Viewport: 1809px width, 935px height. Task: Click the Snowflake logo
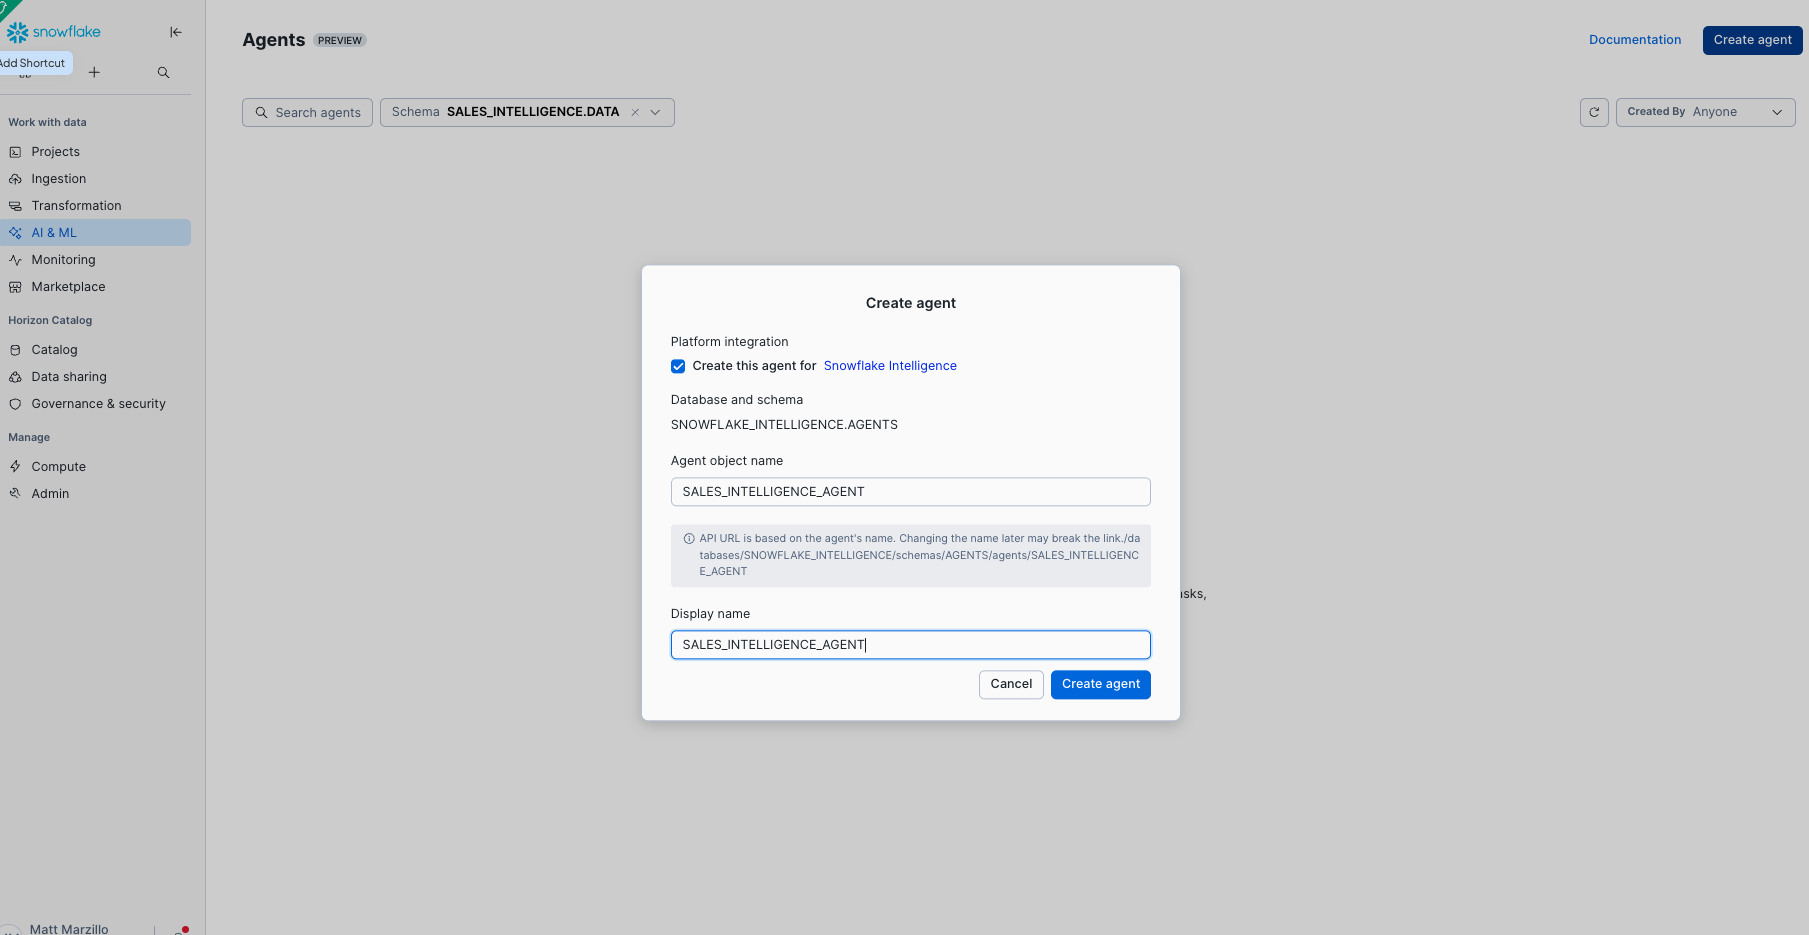54,32
